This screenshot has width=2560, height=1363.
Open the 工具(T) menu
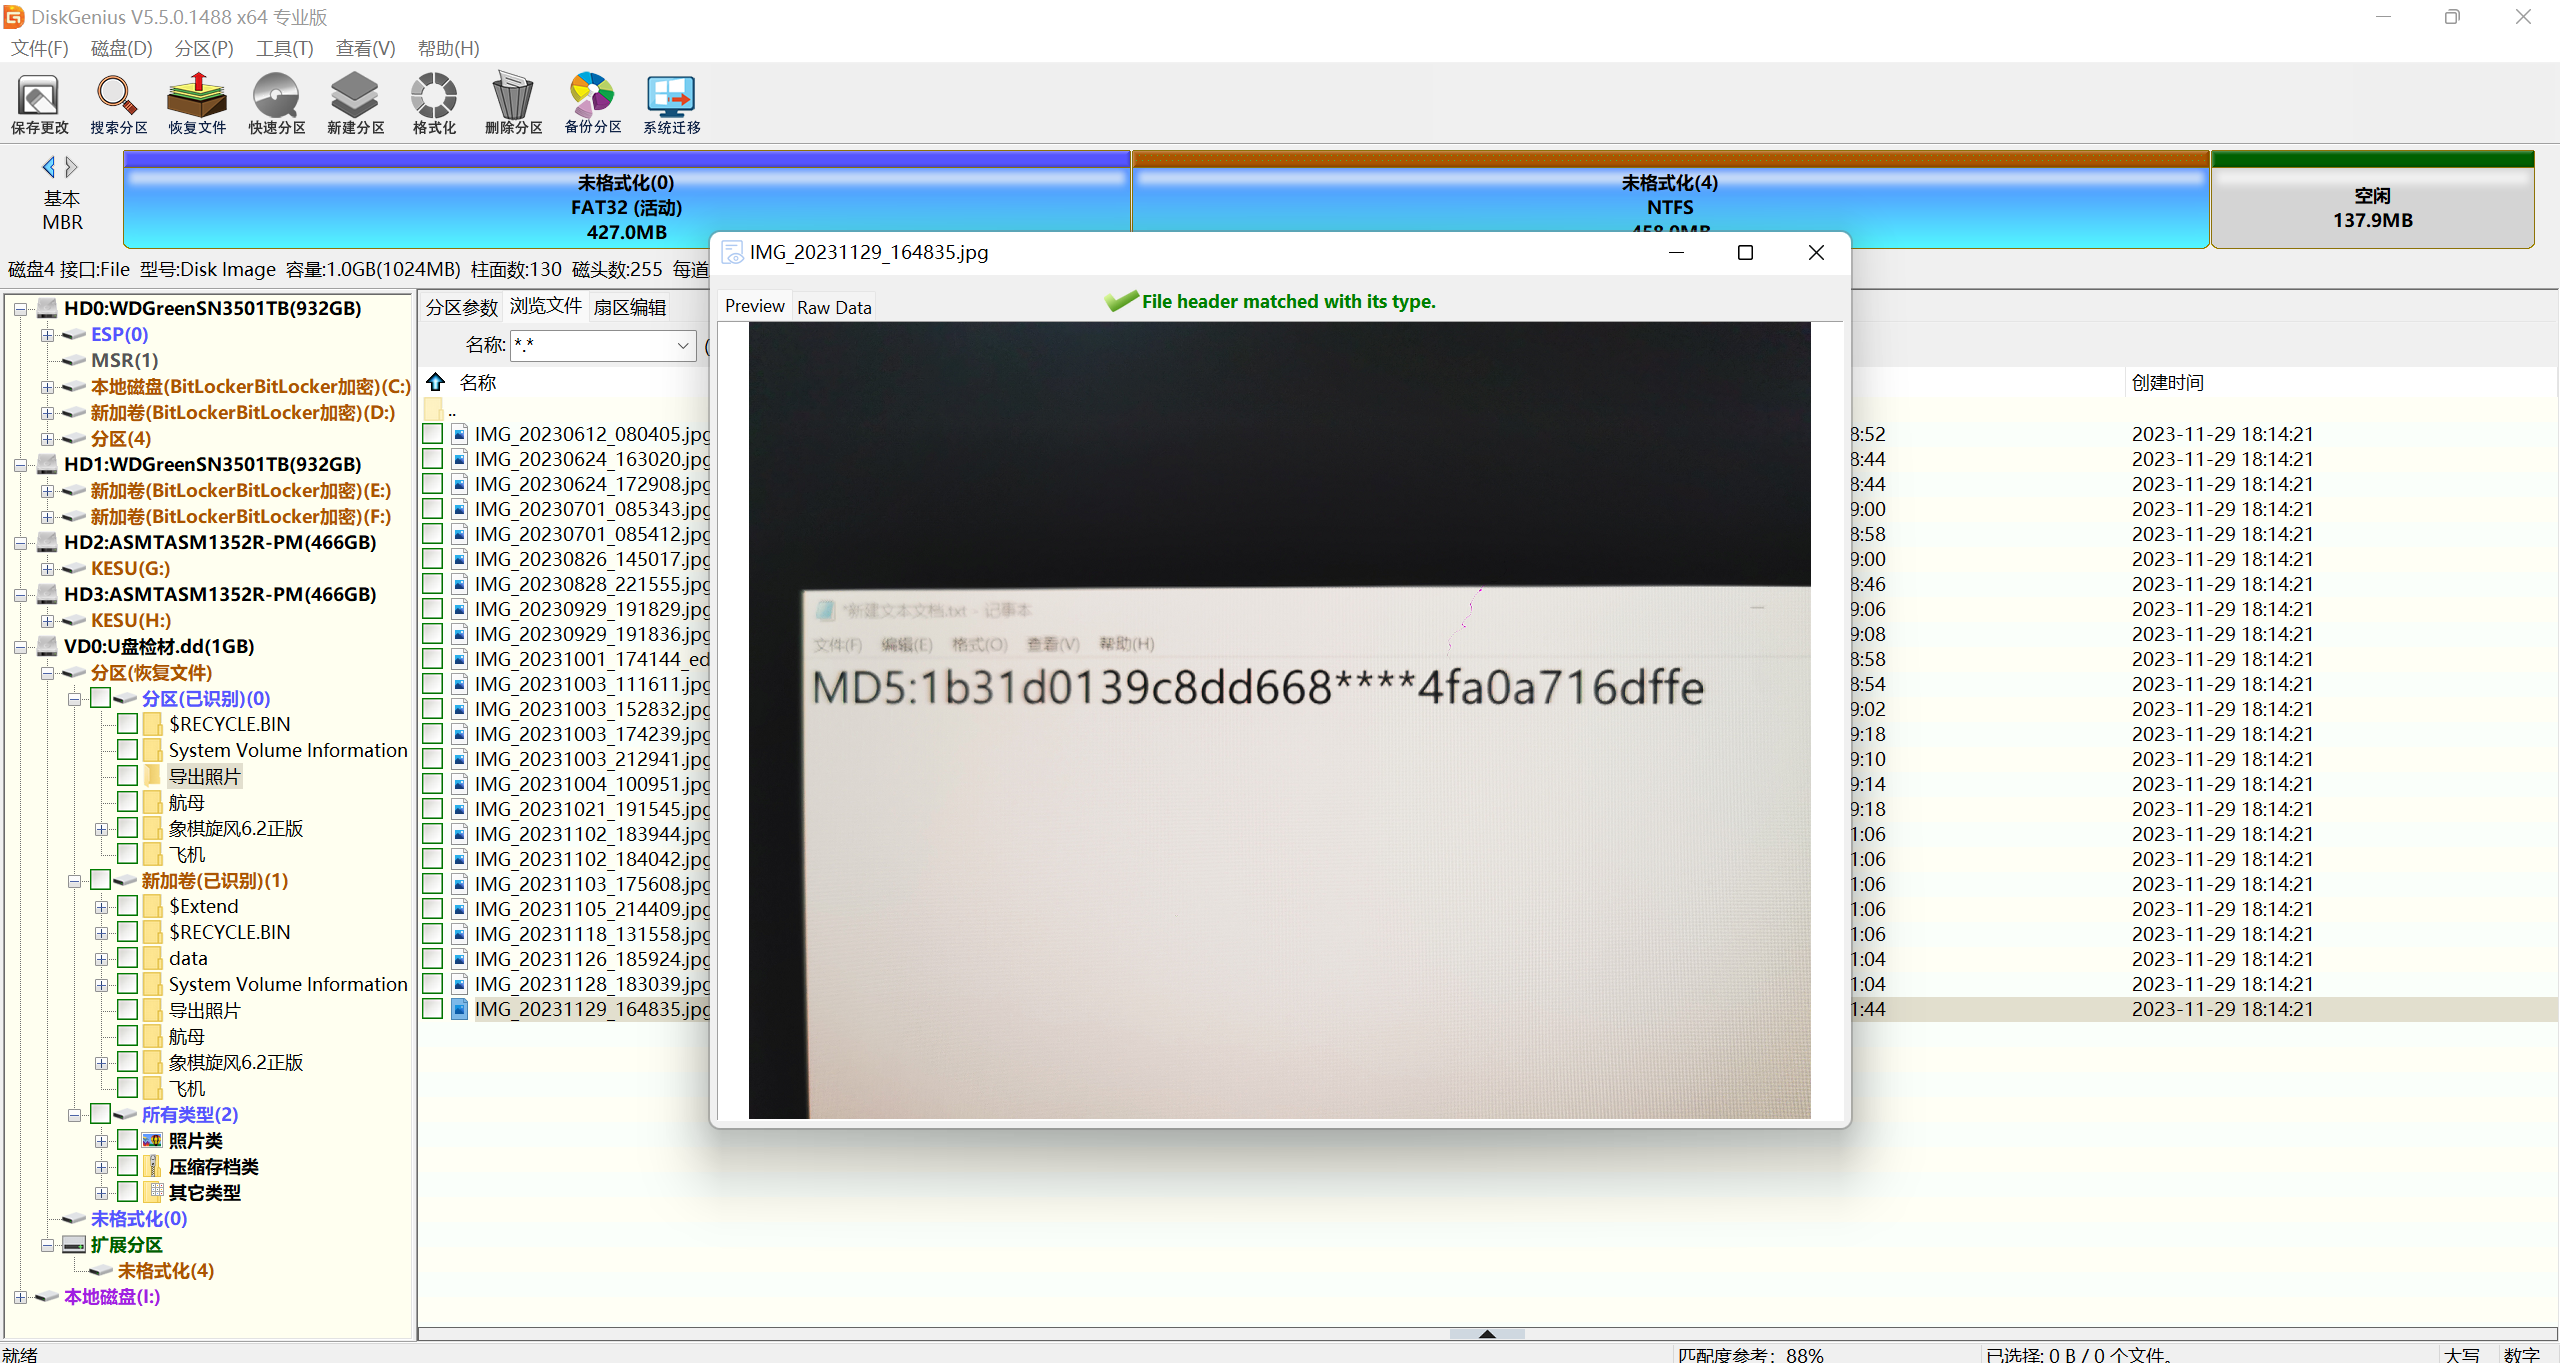pos(284,48)
